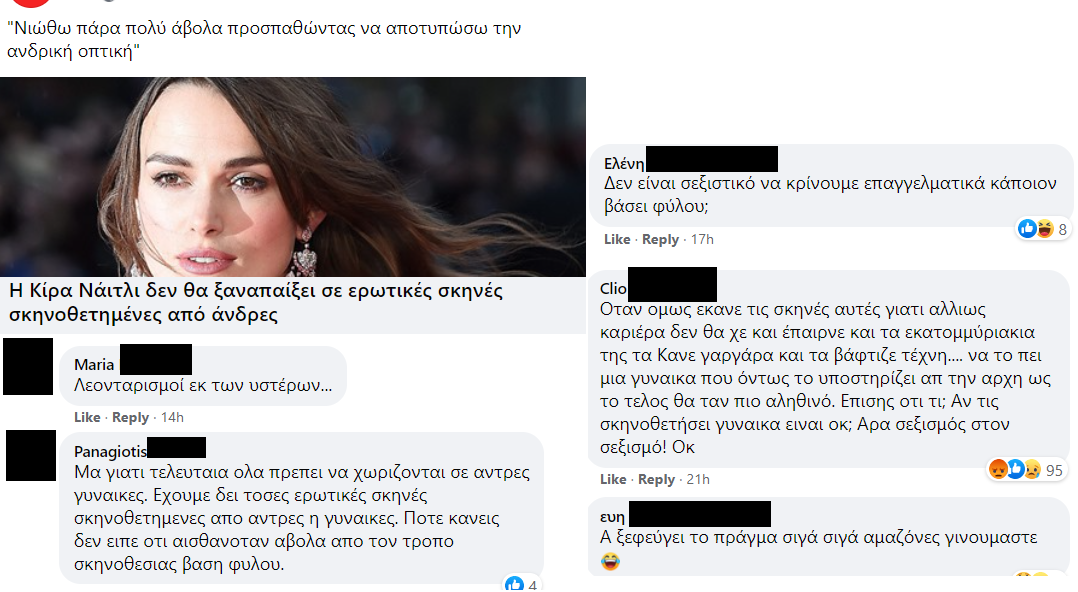Like Ελένη's comment

tap(617, 239)
